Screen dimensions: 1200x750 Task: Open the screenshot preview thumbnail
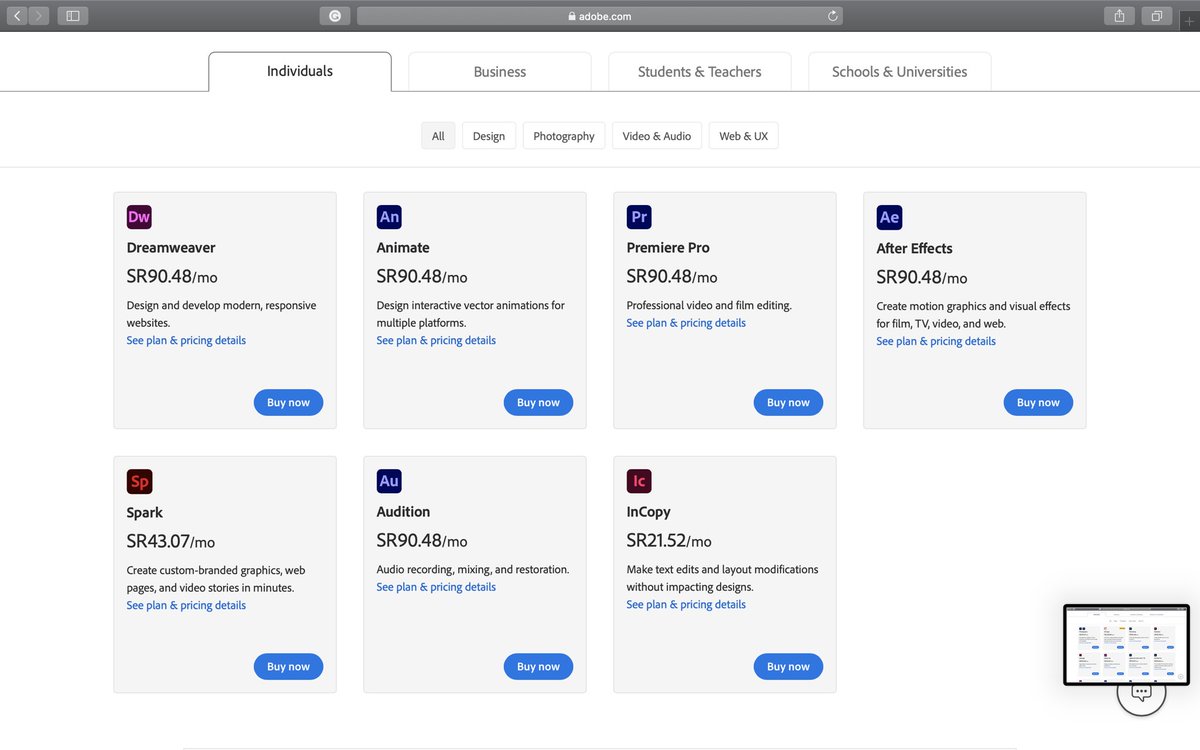(x=1126, y=645)
